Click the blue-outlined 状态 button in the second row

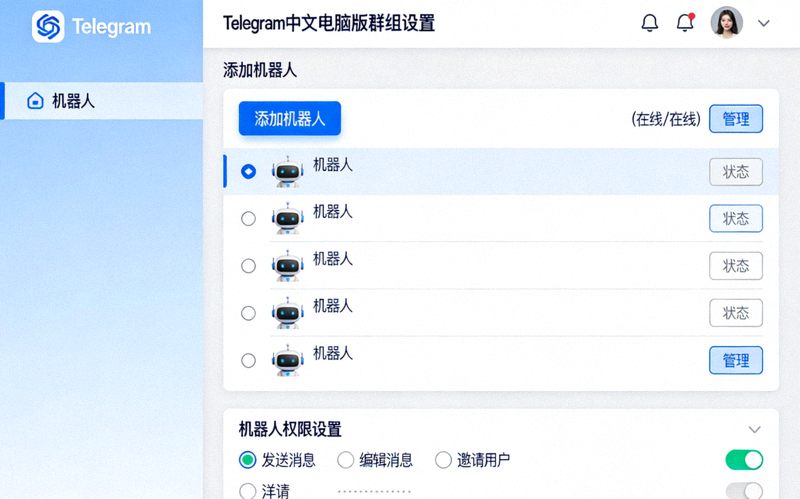click(x=736, y=218)
